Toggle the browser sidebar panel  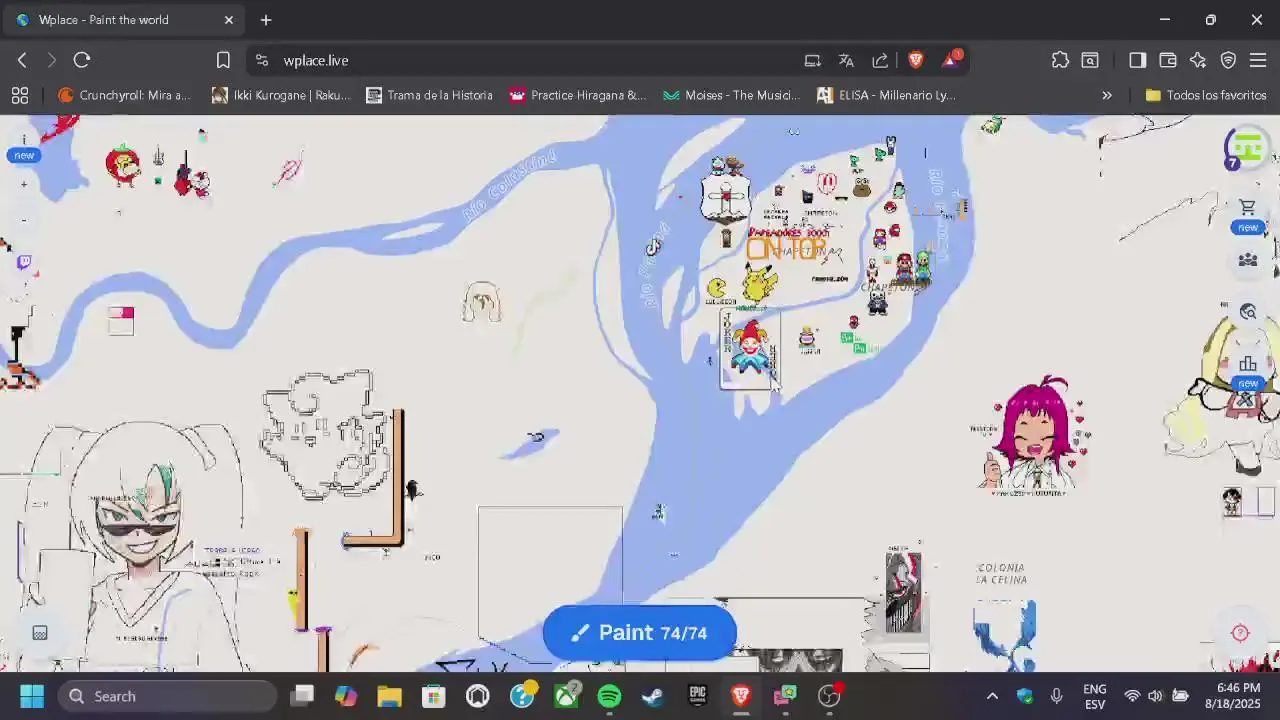click(x=1137, y=60)
